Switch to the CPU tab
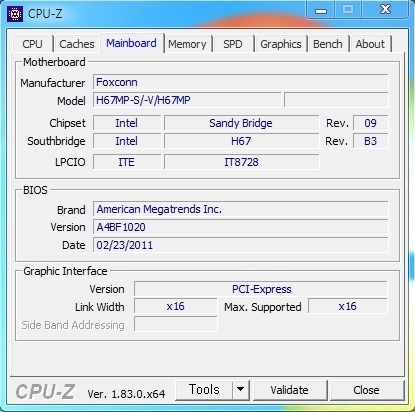Viewport: 415px width, 412px height. 32,44
